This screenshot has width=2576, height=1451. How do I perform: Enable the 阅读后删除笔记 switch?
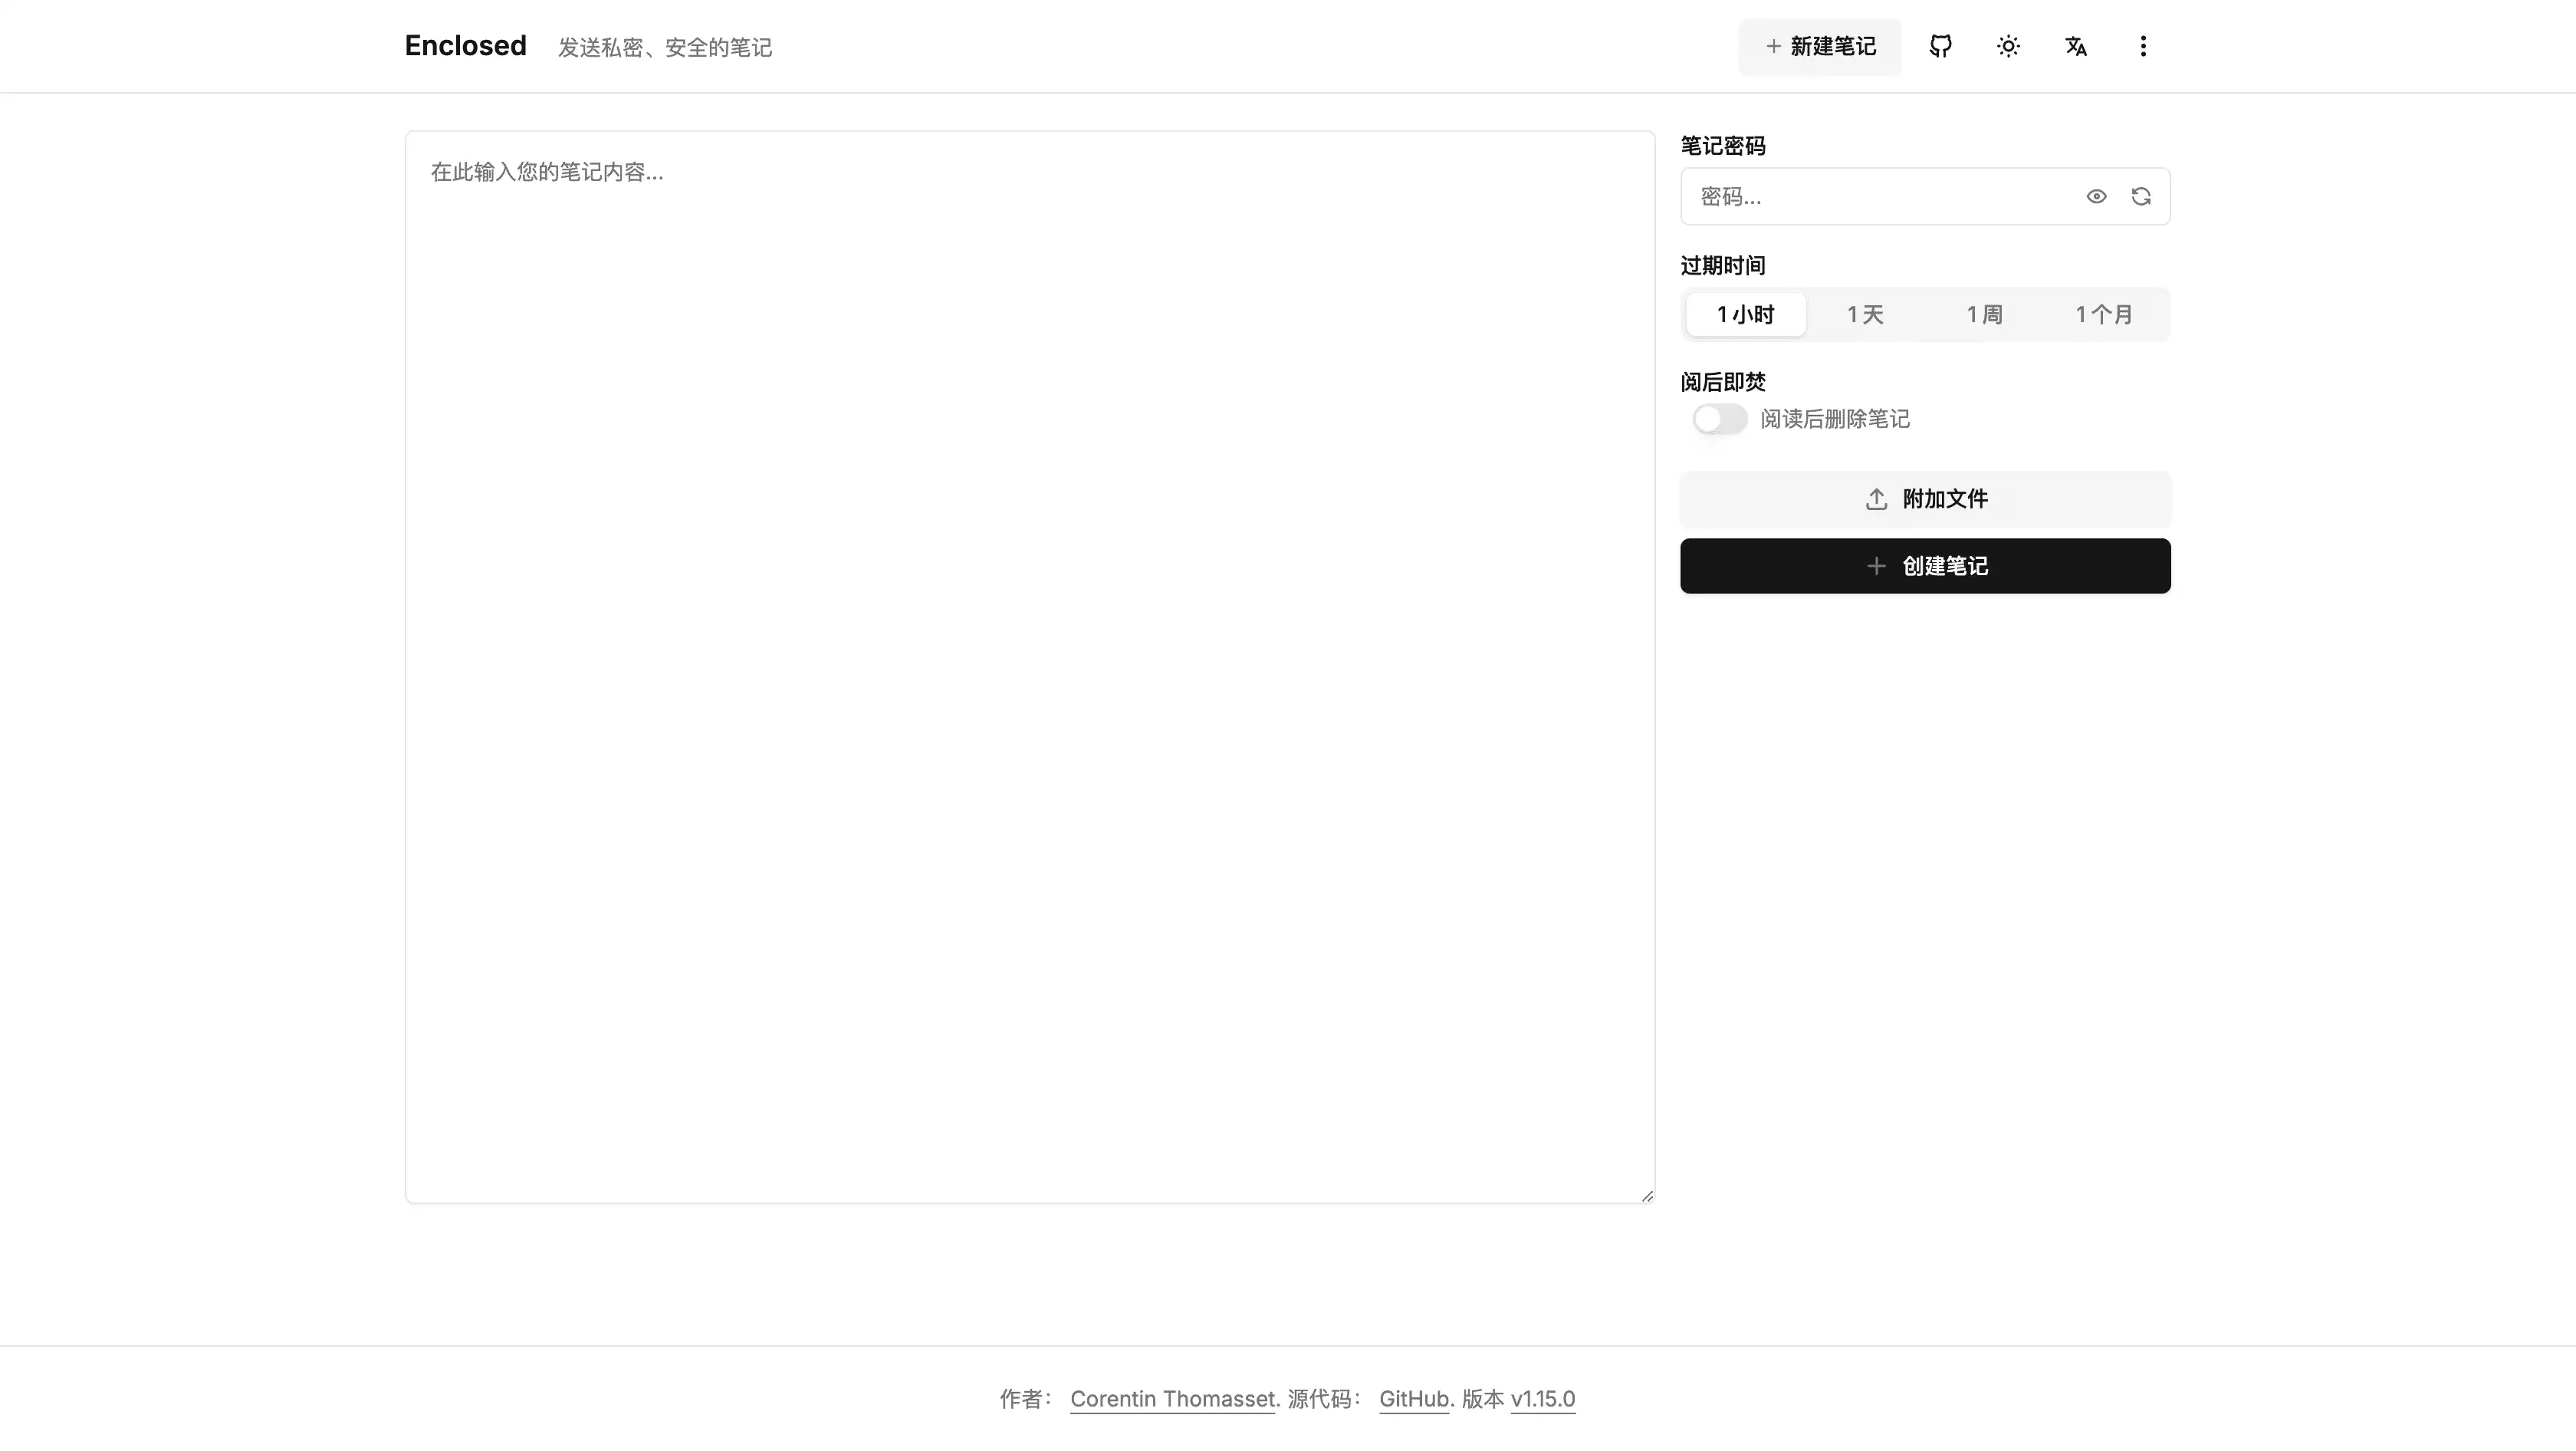click(x=1719, y=419)
